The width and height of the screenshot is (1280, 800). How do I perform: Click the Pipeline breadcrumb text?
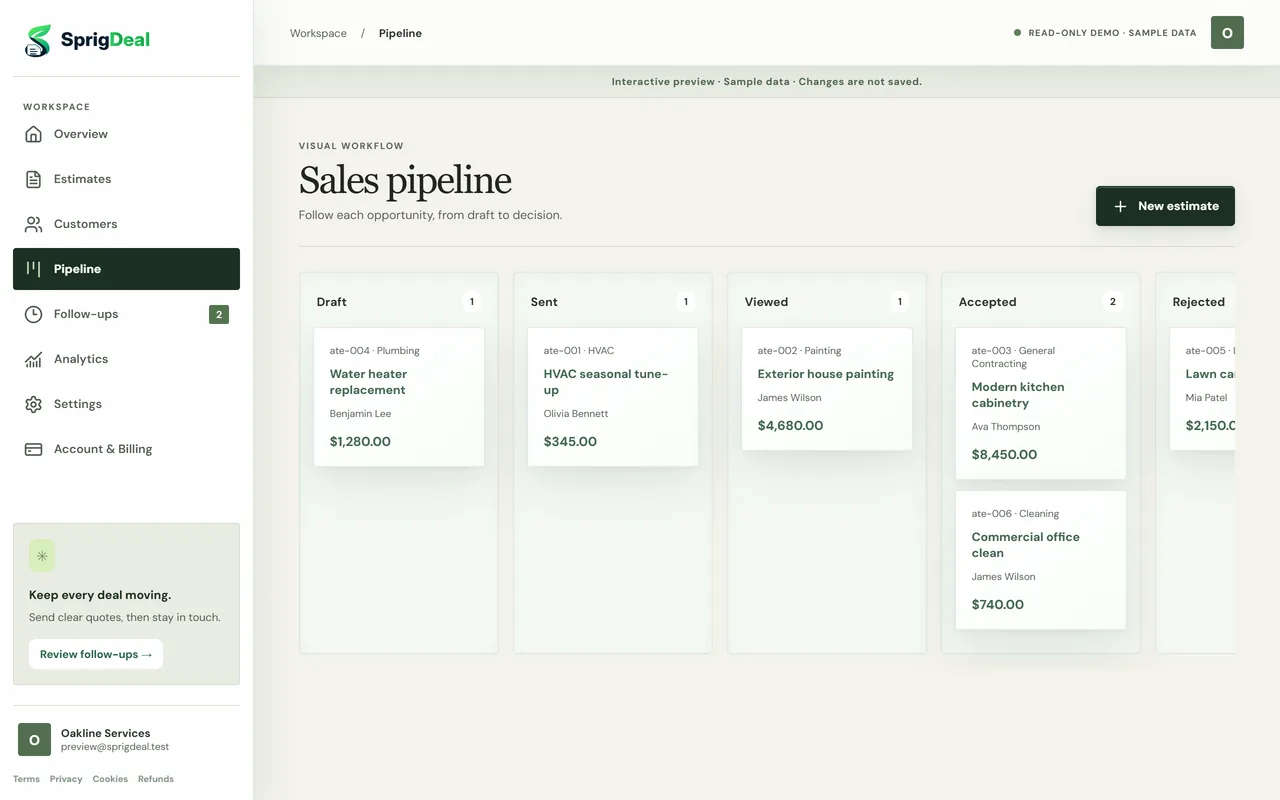(400, 33)
